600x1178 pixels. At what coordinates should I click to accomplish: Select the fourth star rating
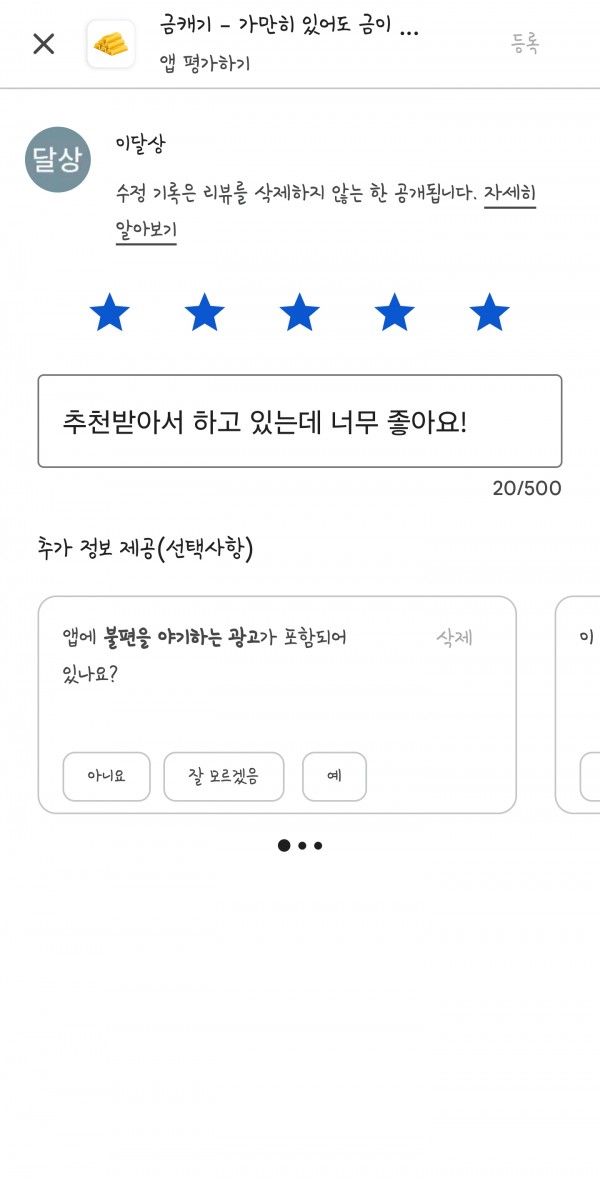[394, 313]
